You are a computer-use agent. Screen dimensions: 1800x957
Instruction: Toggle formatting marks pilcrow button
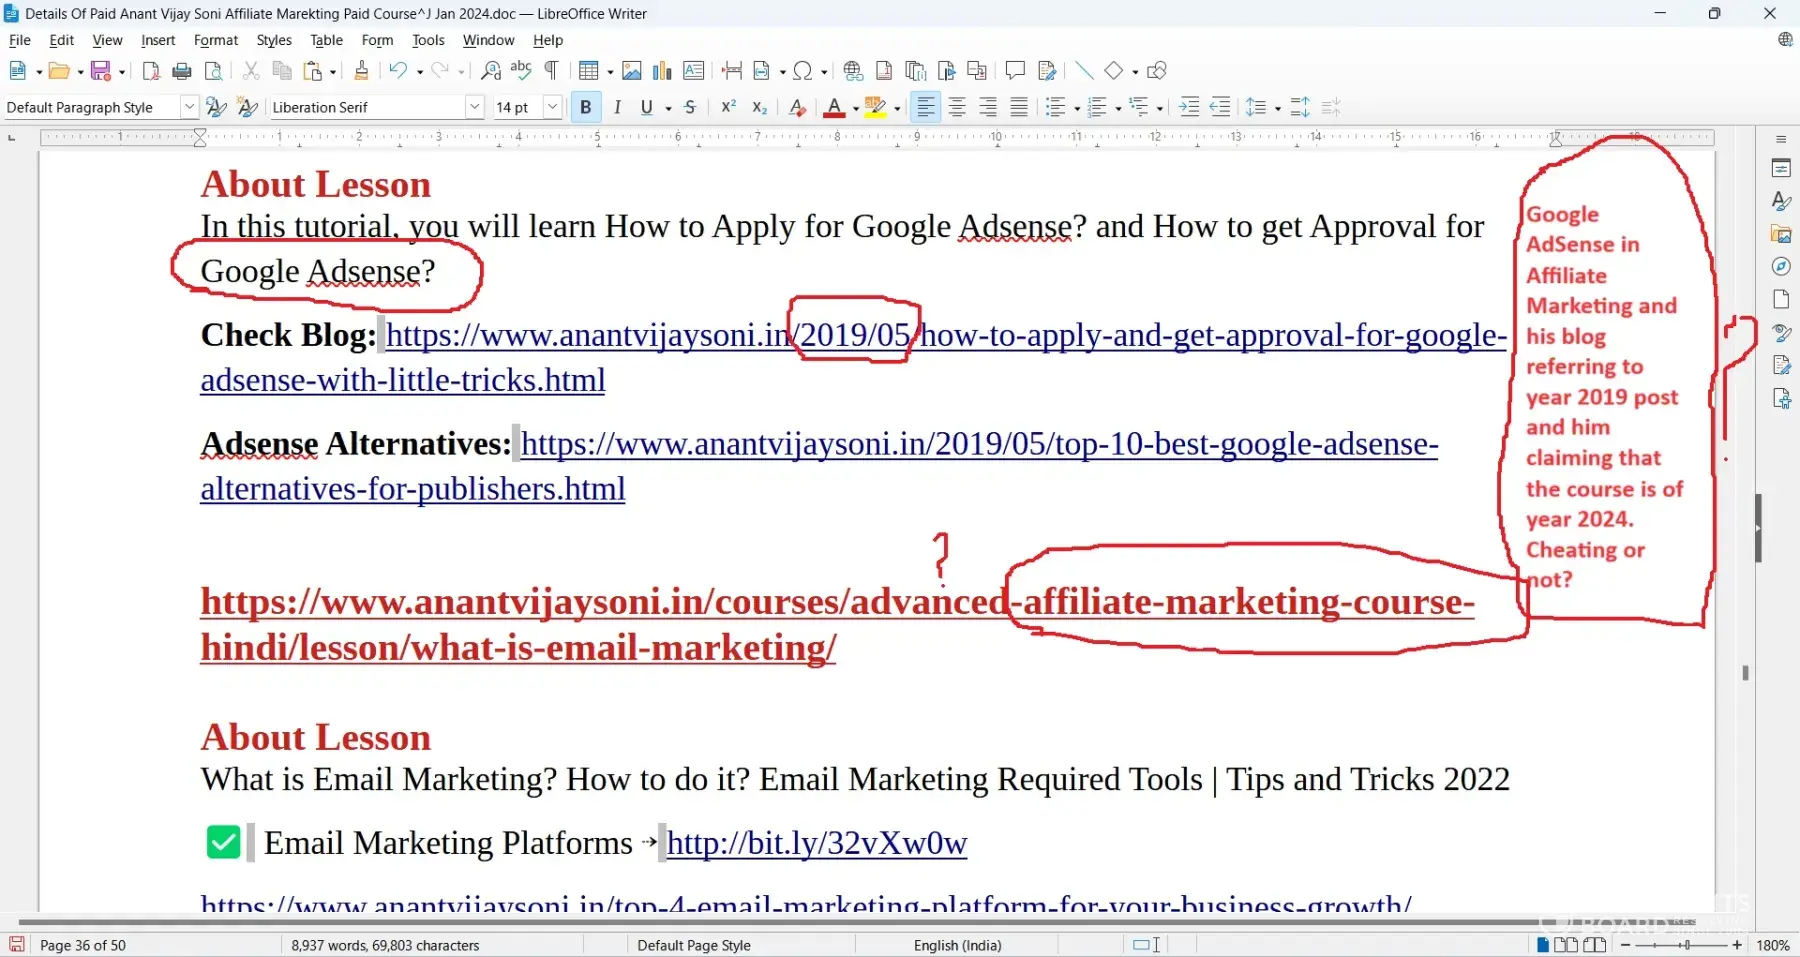click(x=551, y=71)
